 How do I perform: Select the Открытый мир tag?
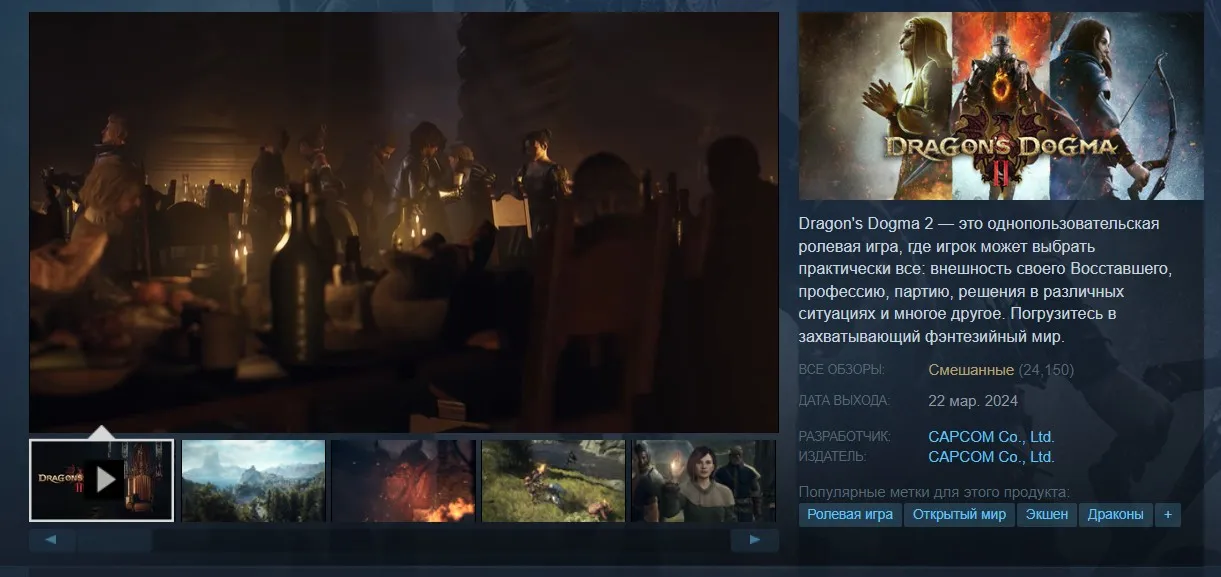point(959,515)
